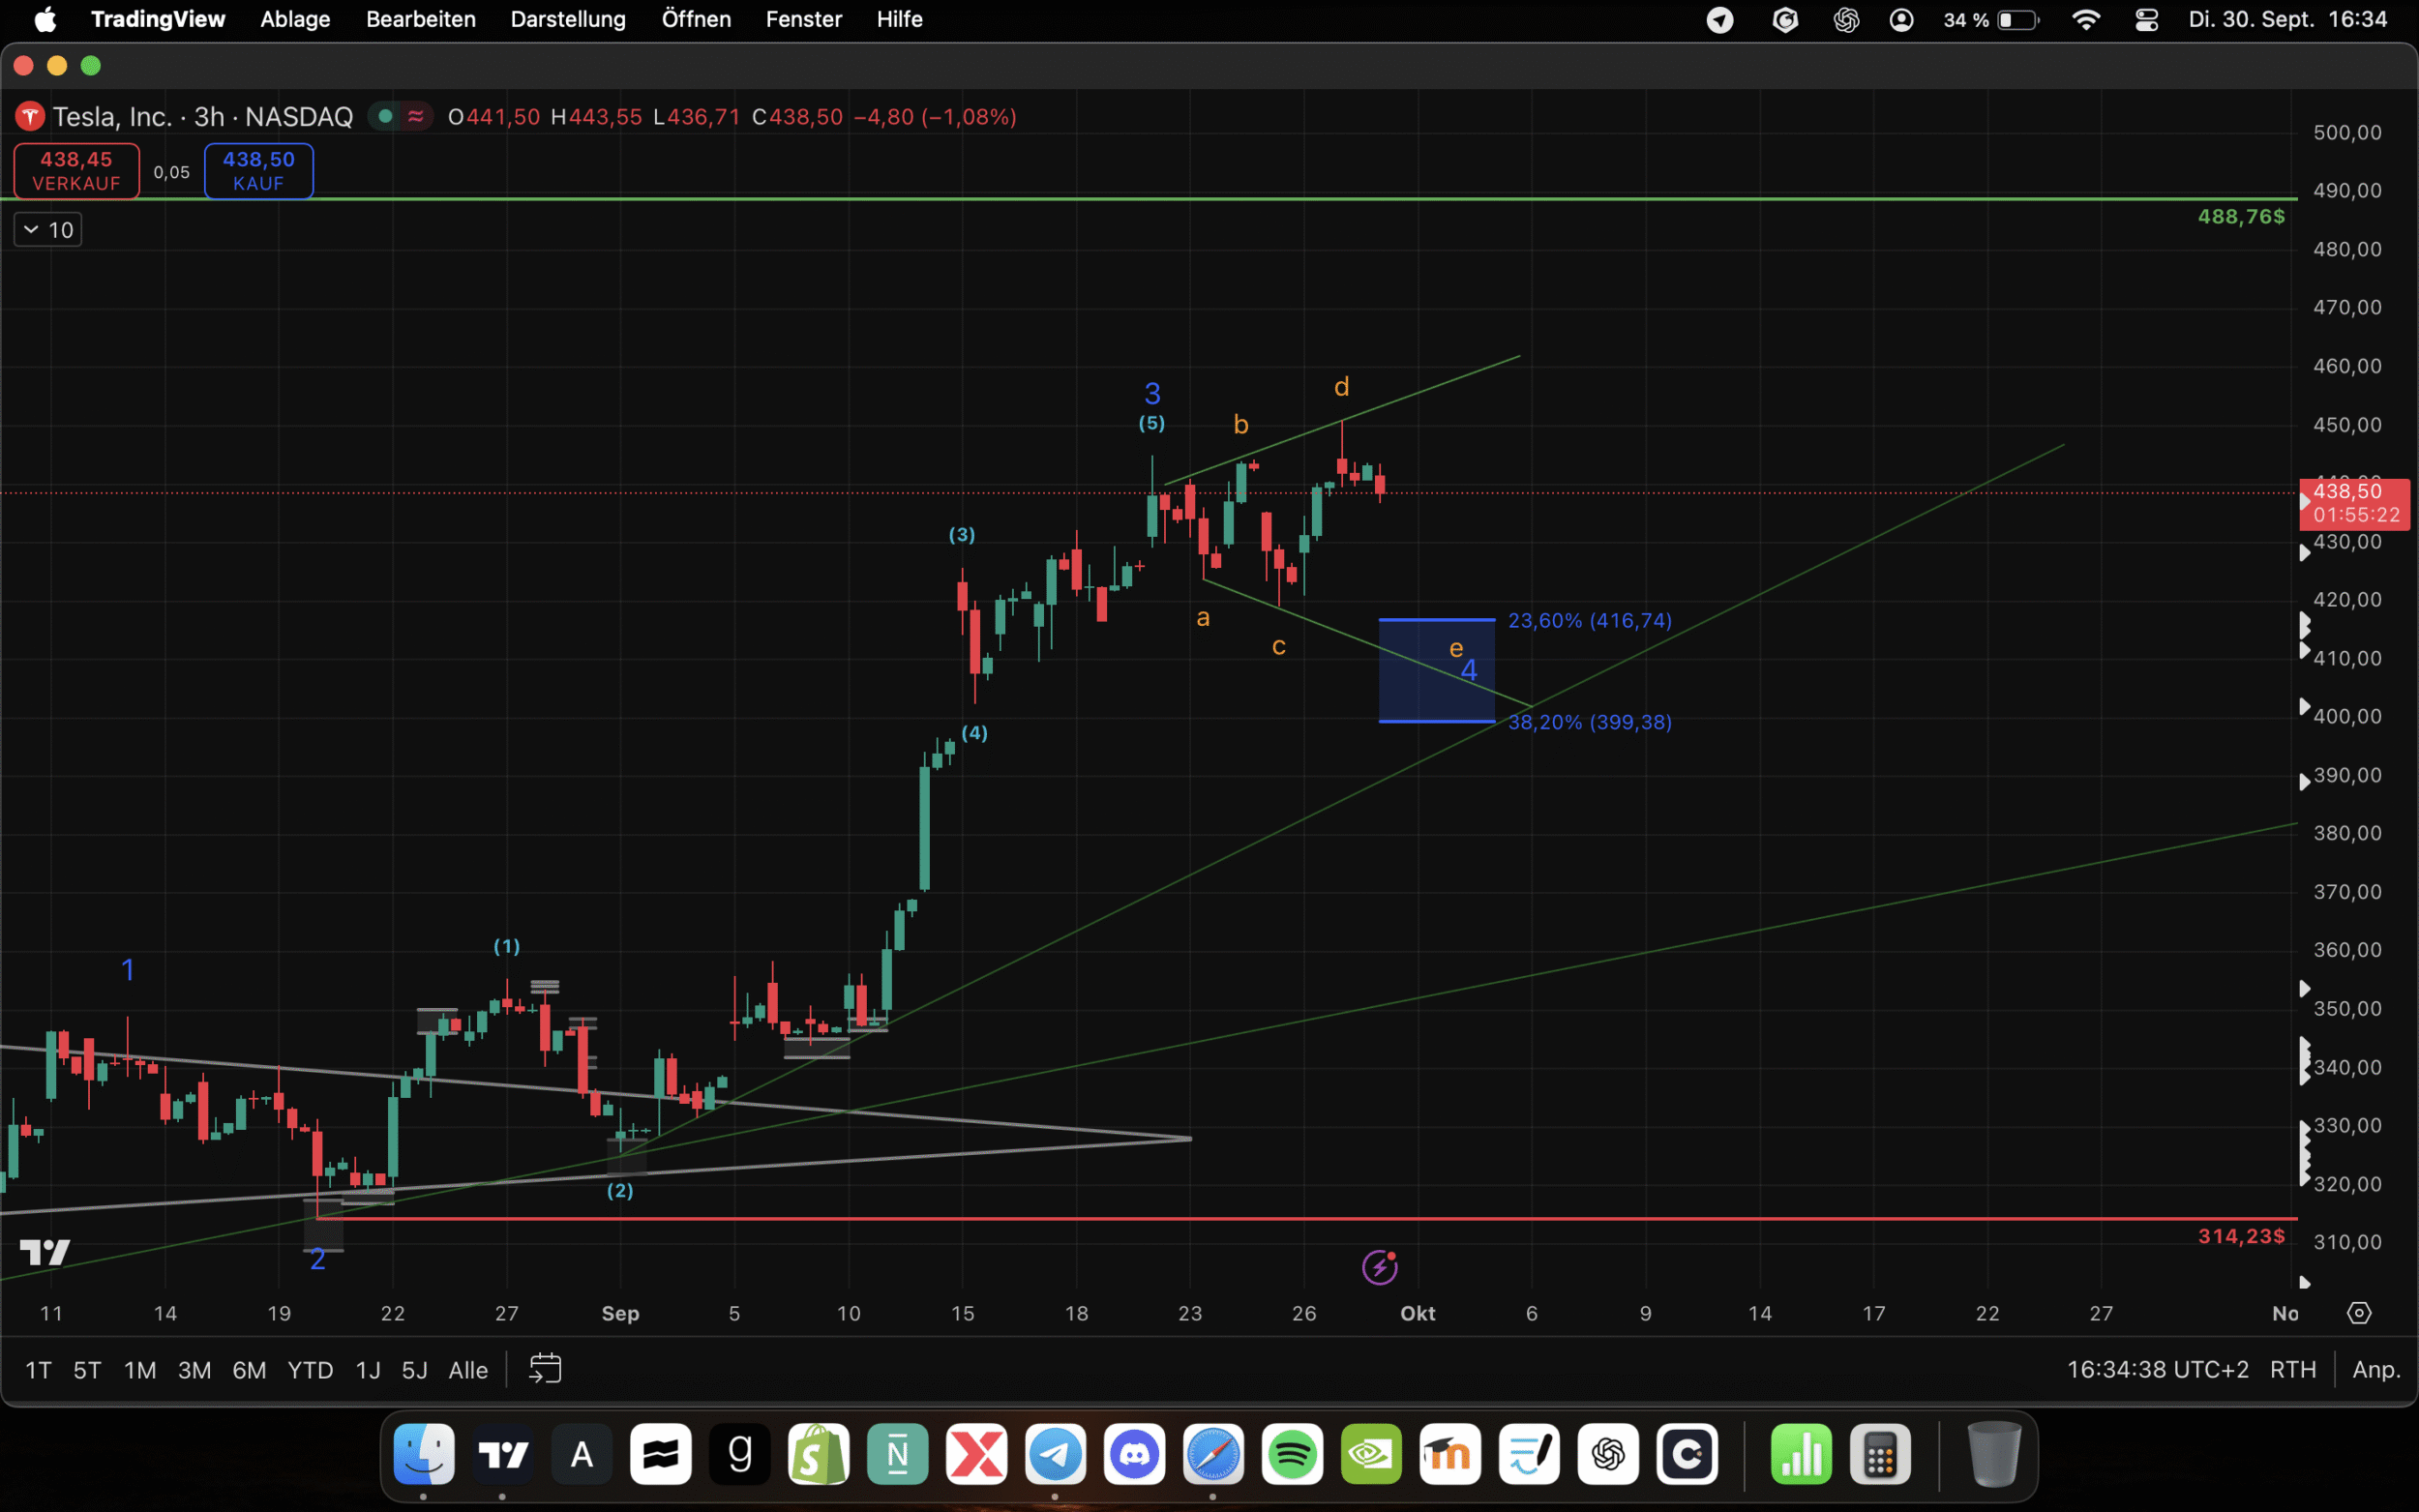Select the 1M time range
The height and width of the screenshot is (1512, 2419).
pyautogui.click(x=140, y=1370)
